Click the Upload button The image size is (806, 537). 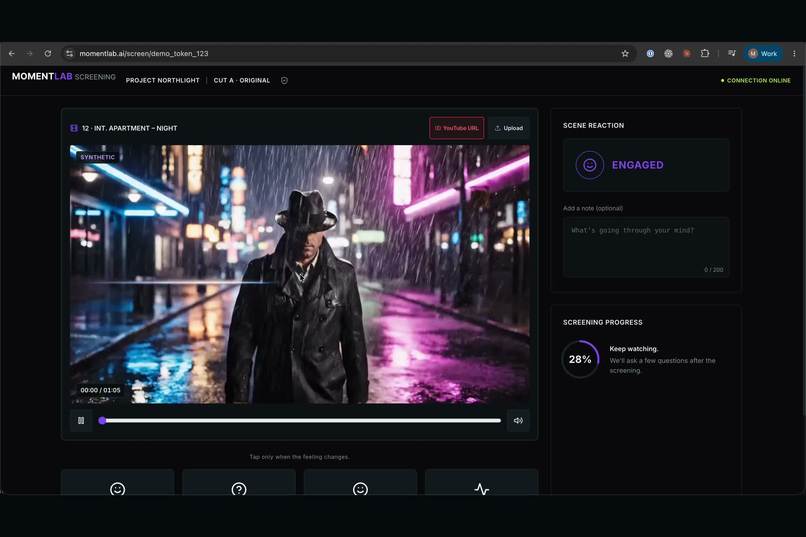[508, 128]
